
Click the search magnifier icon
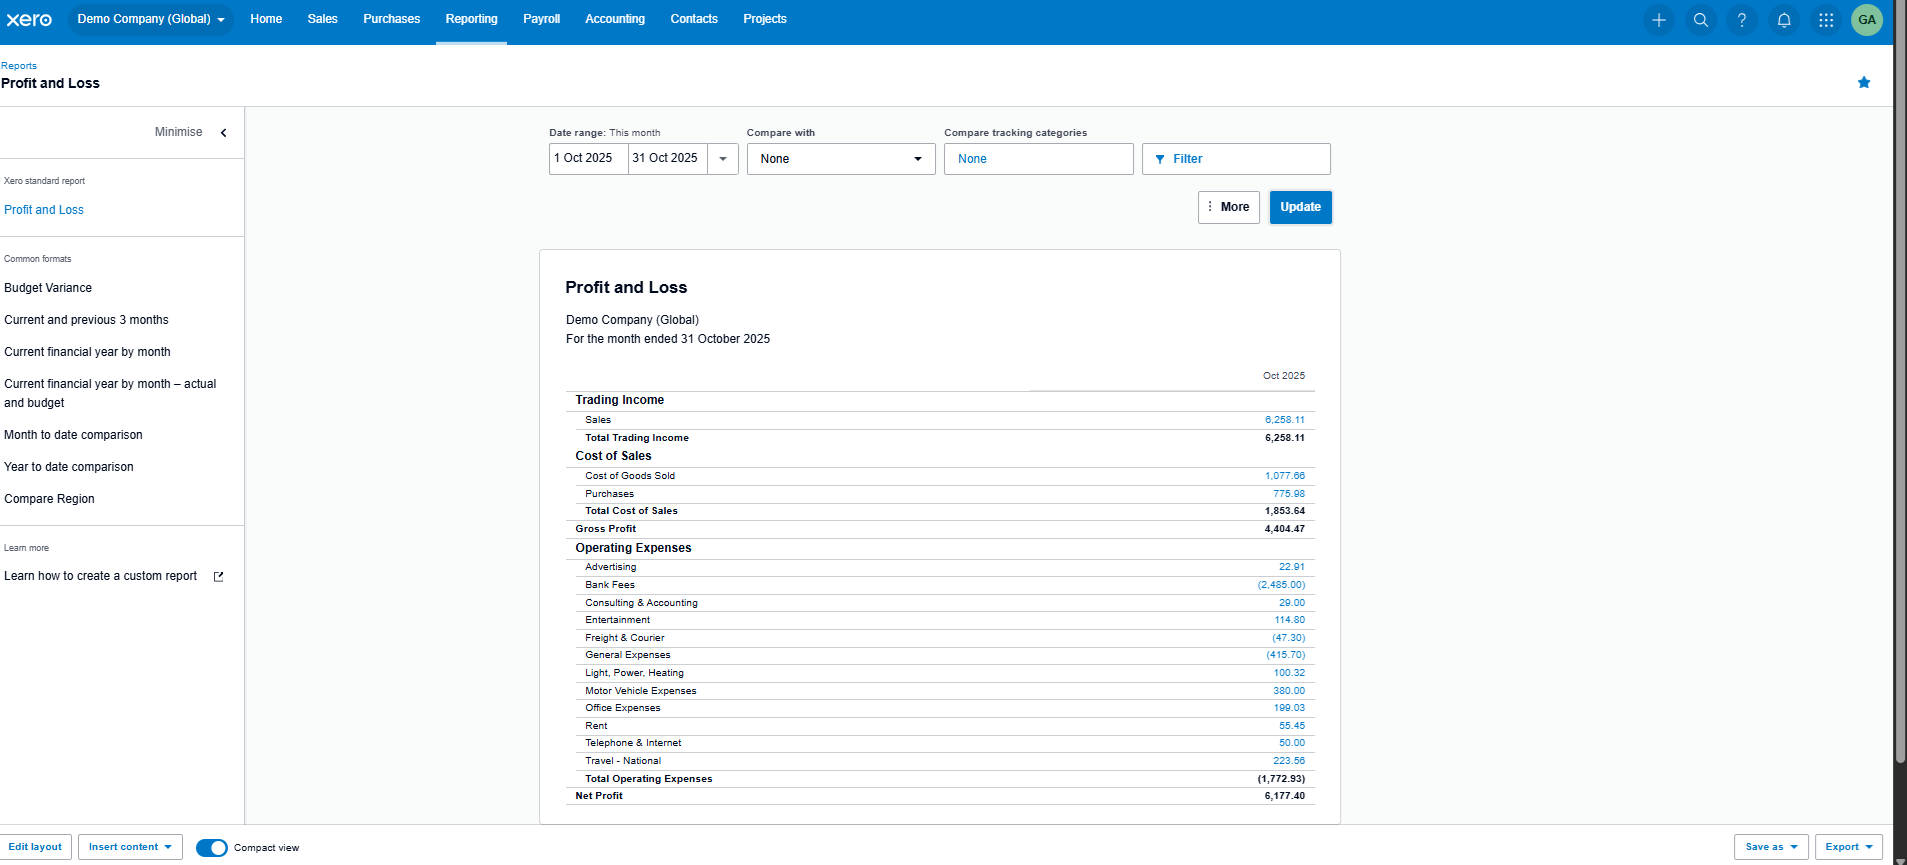point(1700,20)
